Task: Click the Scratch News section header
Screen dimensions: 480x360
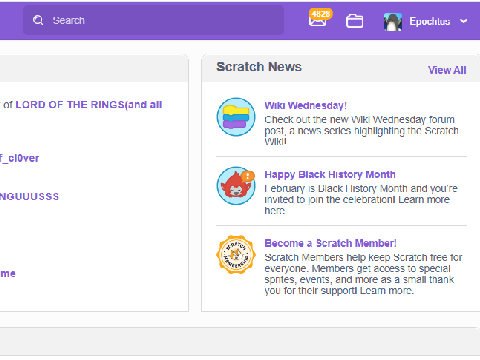Action: point(259,67)
